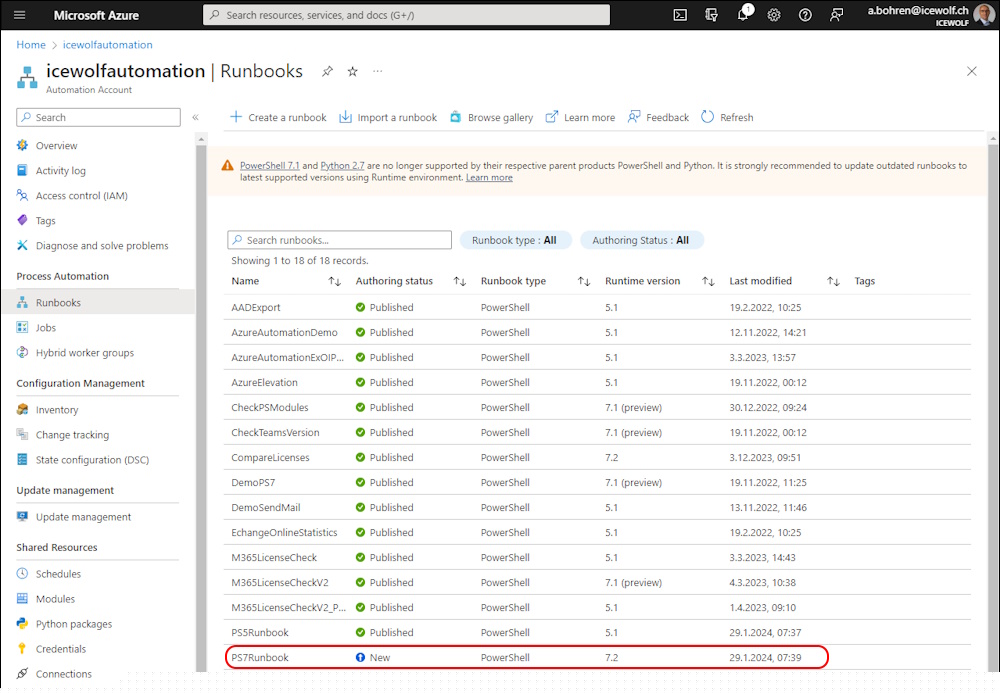The height and width of the screenshot is (694, 1000).
Task: Sort by Authoring status column arrows
Action: (x=459, y=281)
